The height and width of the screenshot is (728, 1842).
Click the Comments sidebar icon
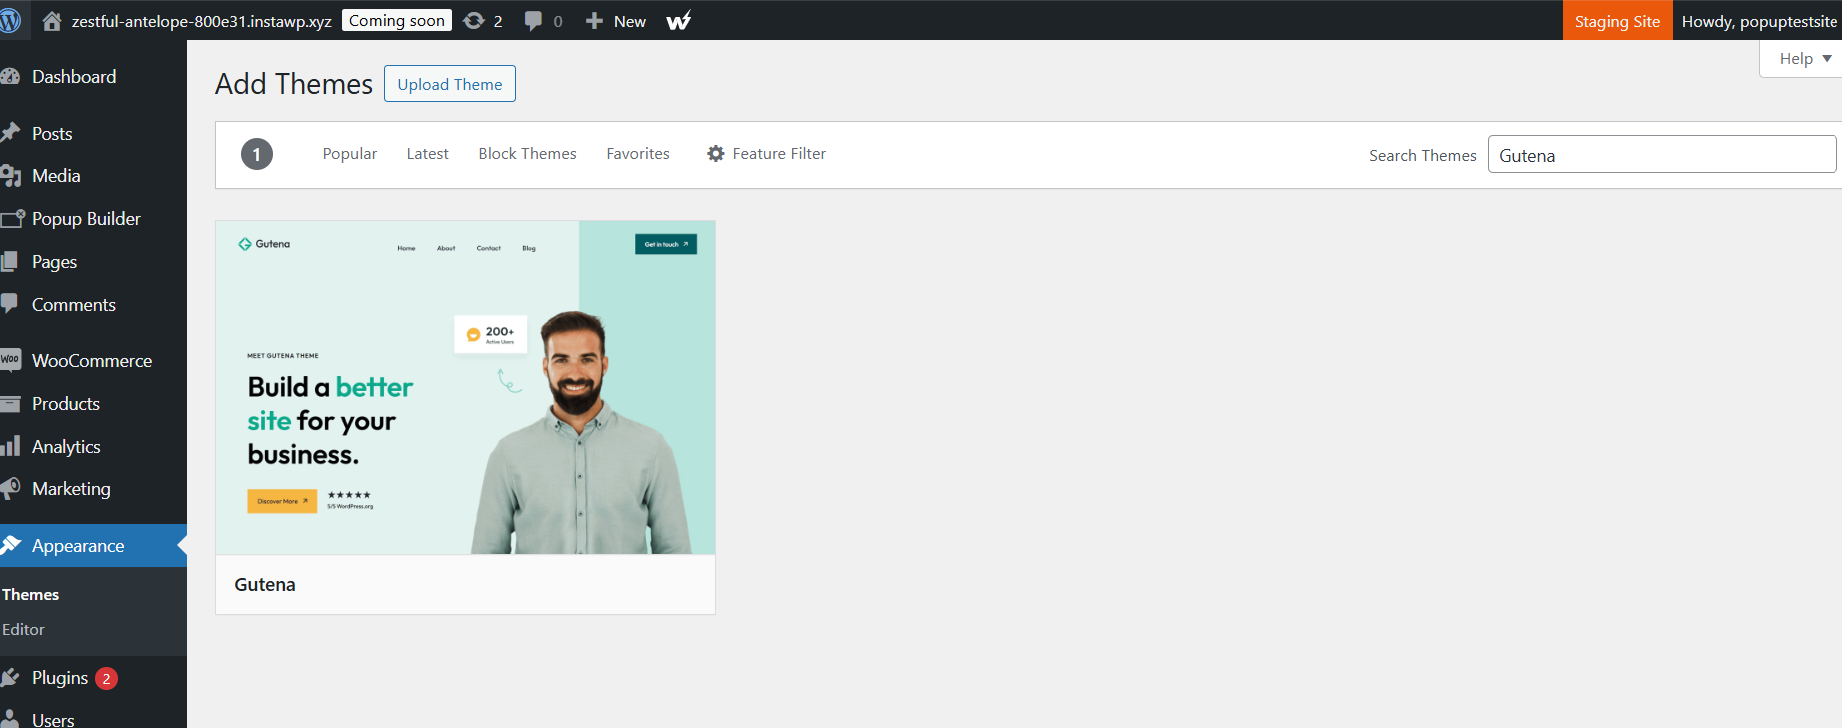[9, 304]
